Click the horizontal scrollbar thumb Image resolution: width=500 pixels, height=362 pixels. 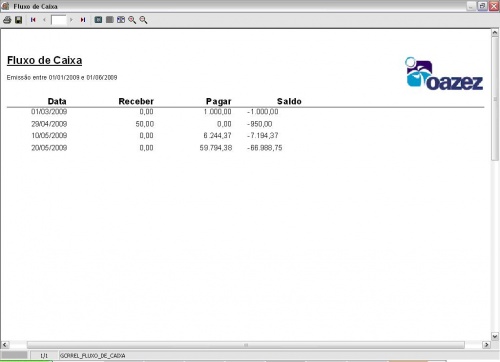pyautogui.click(x=246, y=345)
